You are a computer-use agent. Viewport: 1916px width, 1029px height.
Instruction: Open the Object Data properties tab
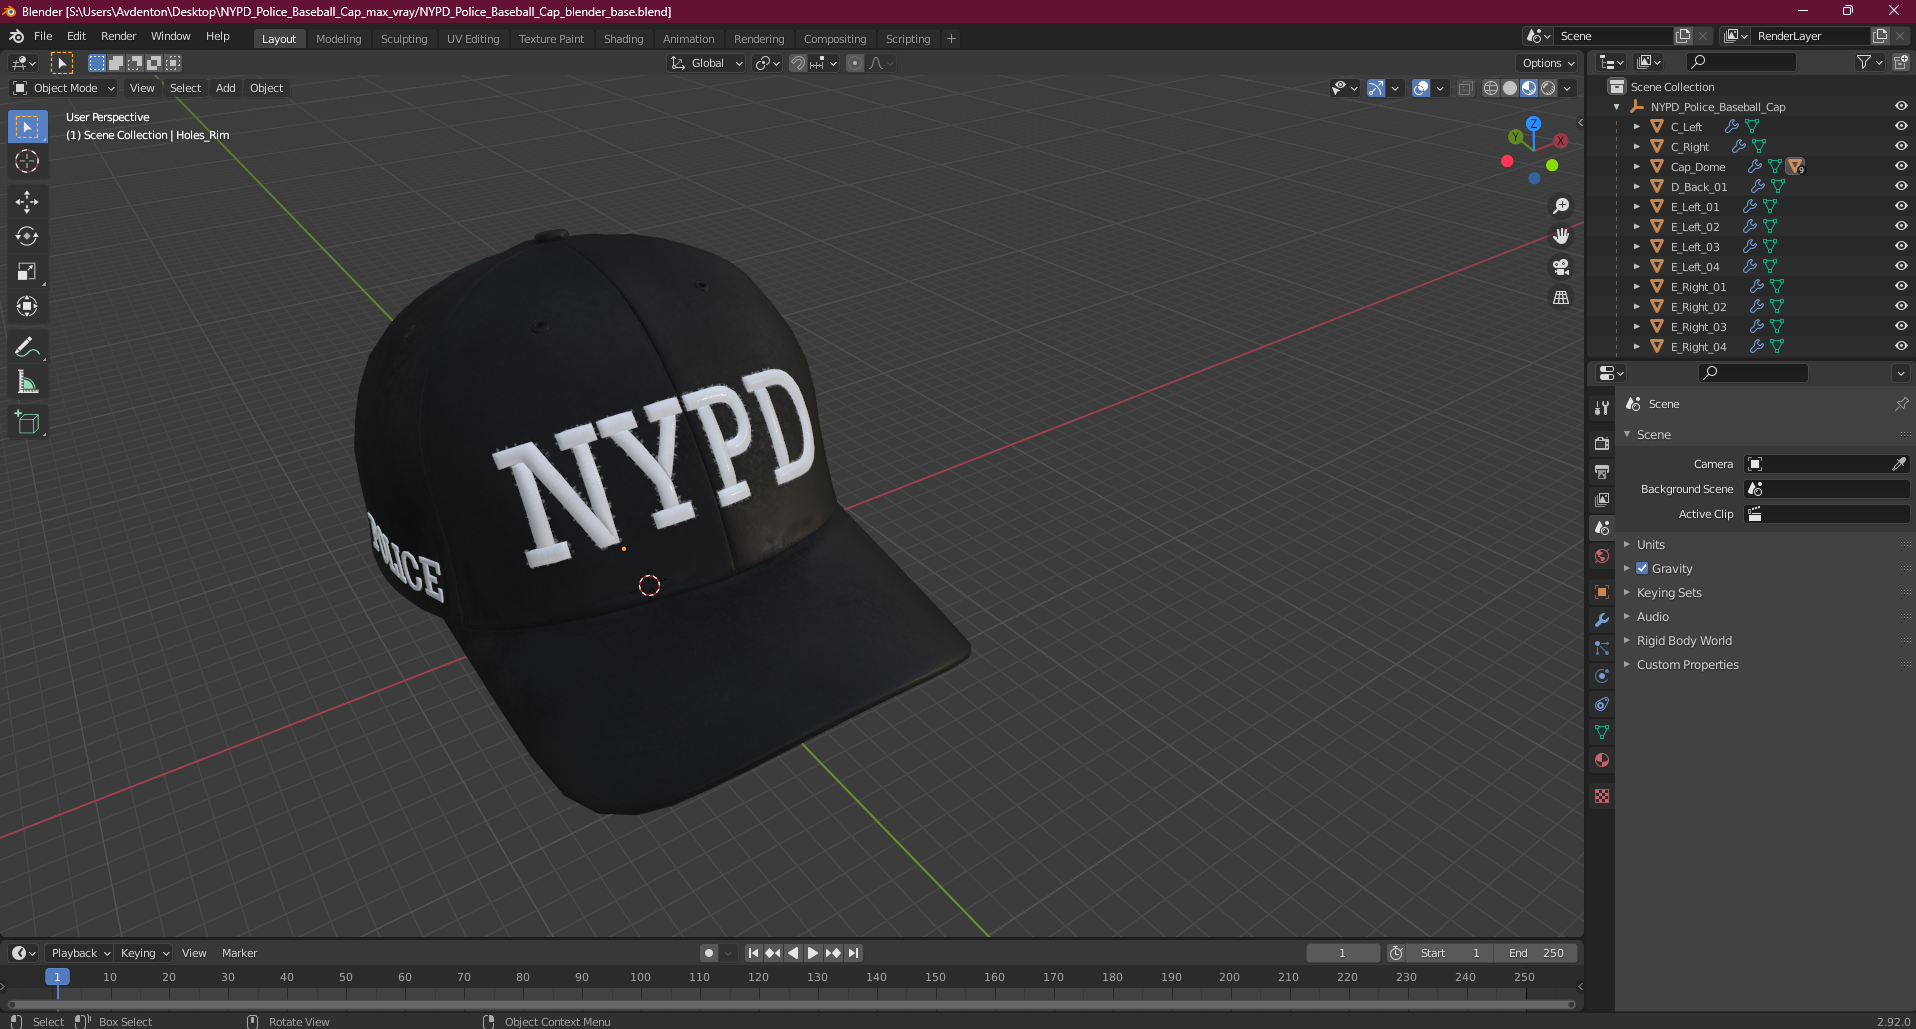click(x=1602, y=732)
